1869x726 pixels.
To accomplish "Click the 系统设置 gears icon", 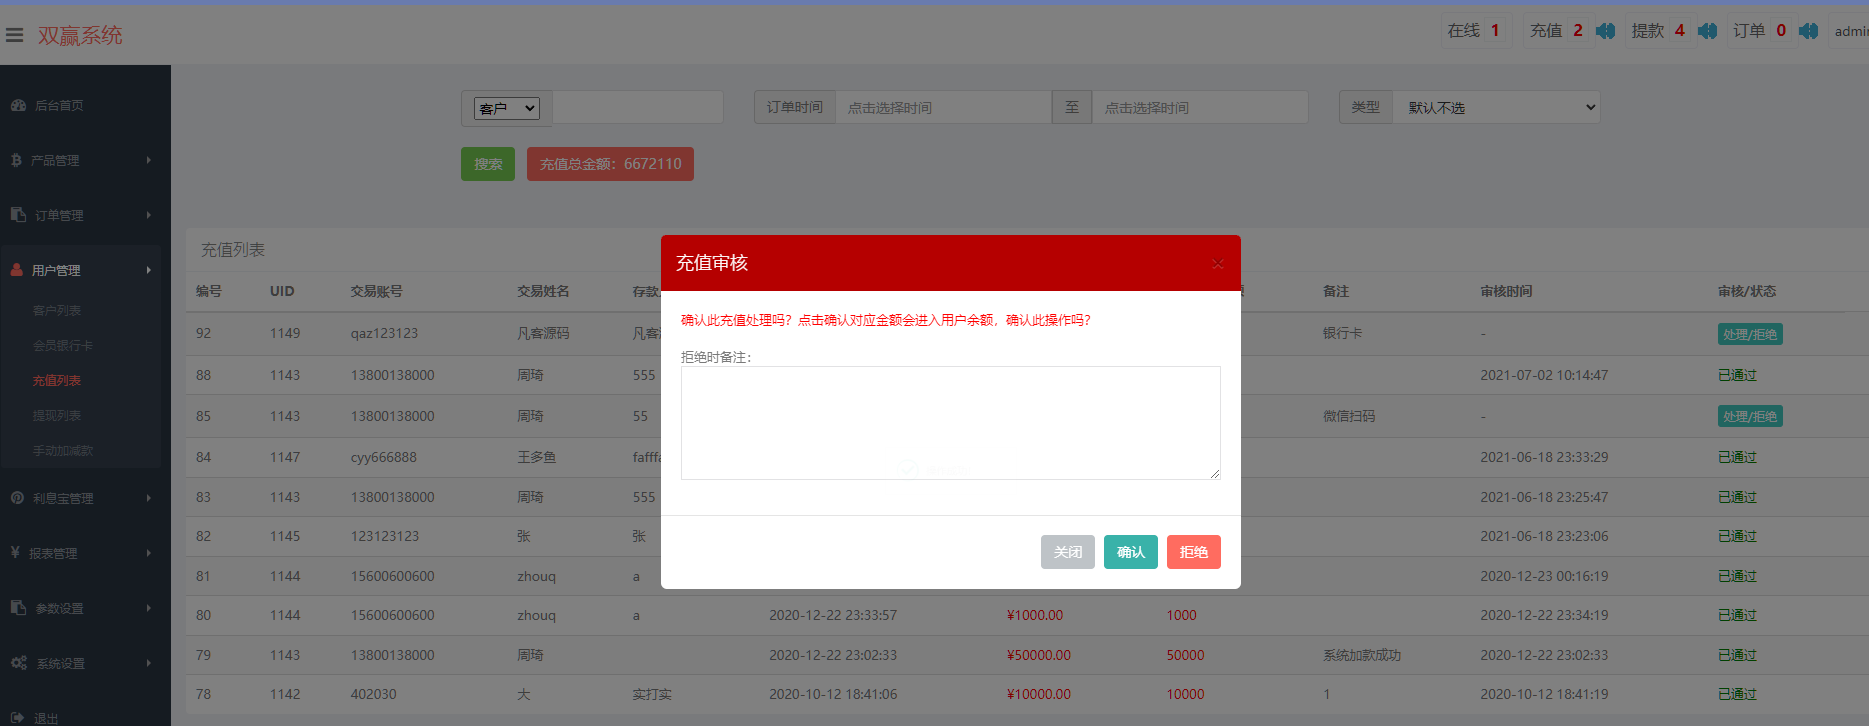I will pyautogui.click(x=18, y=663).
